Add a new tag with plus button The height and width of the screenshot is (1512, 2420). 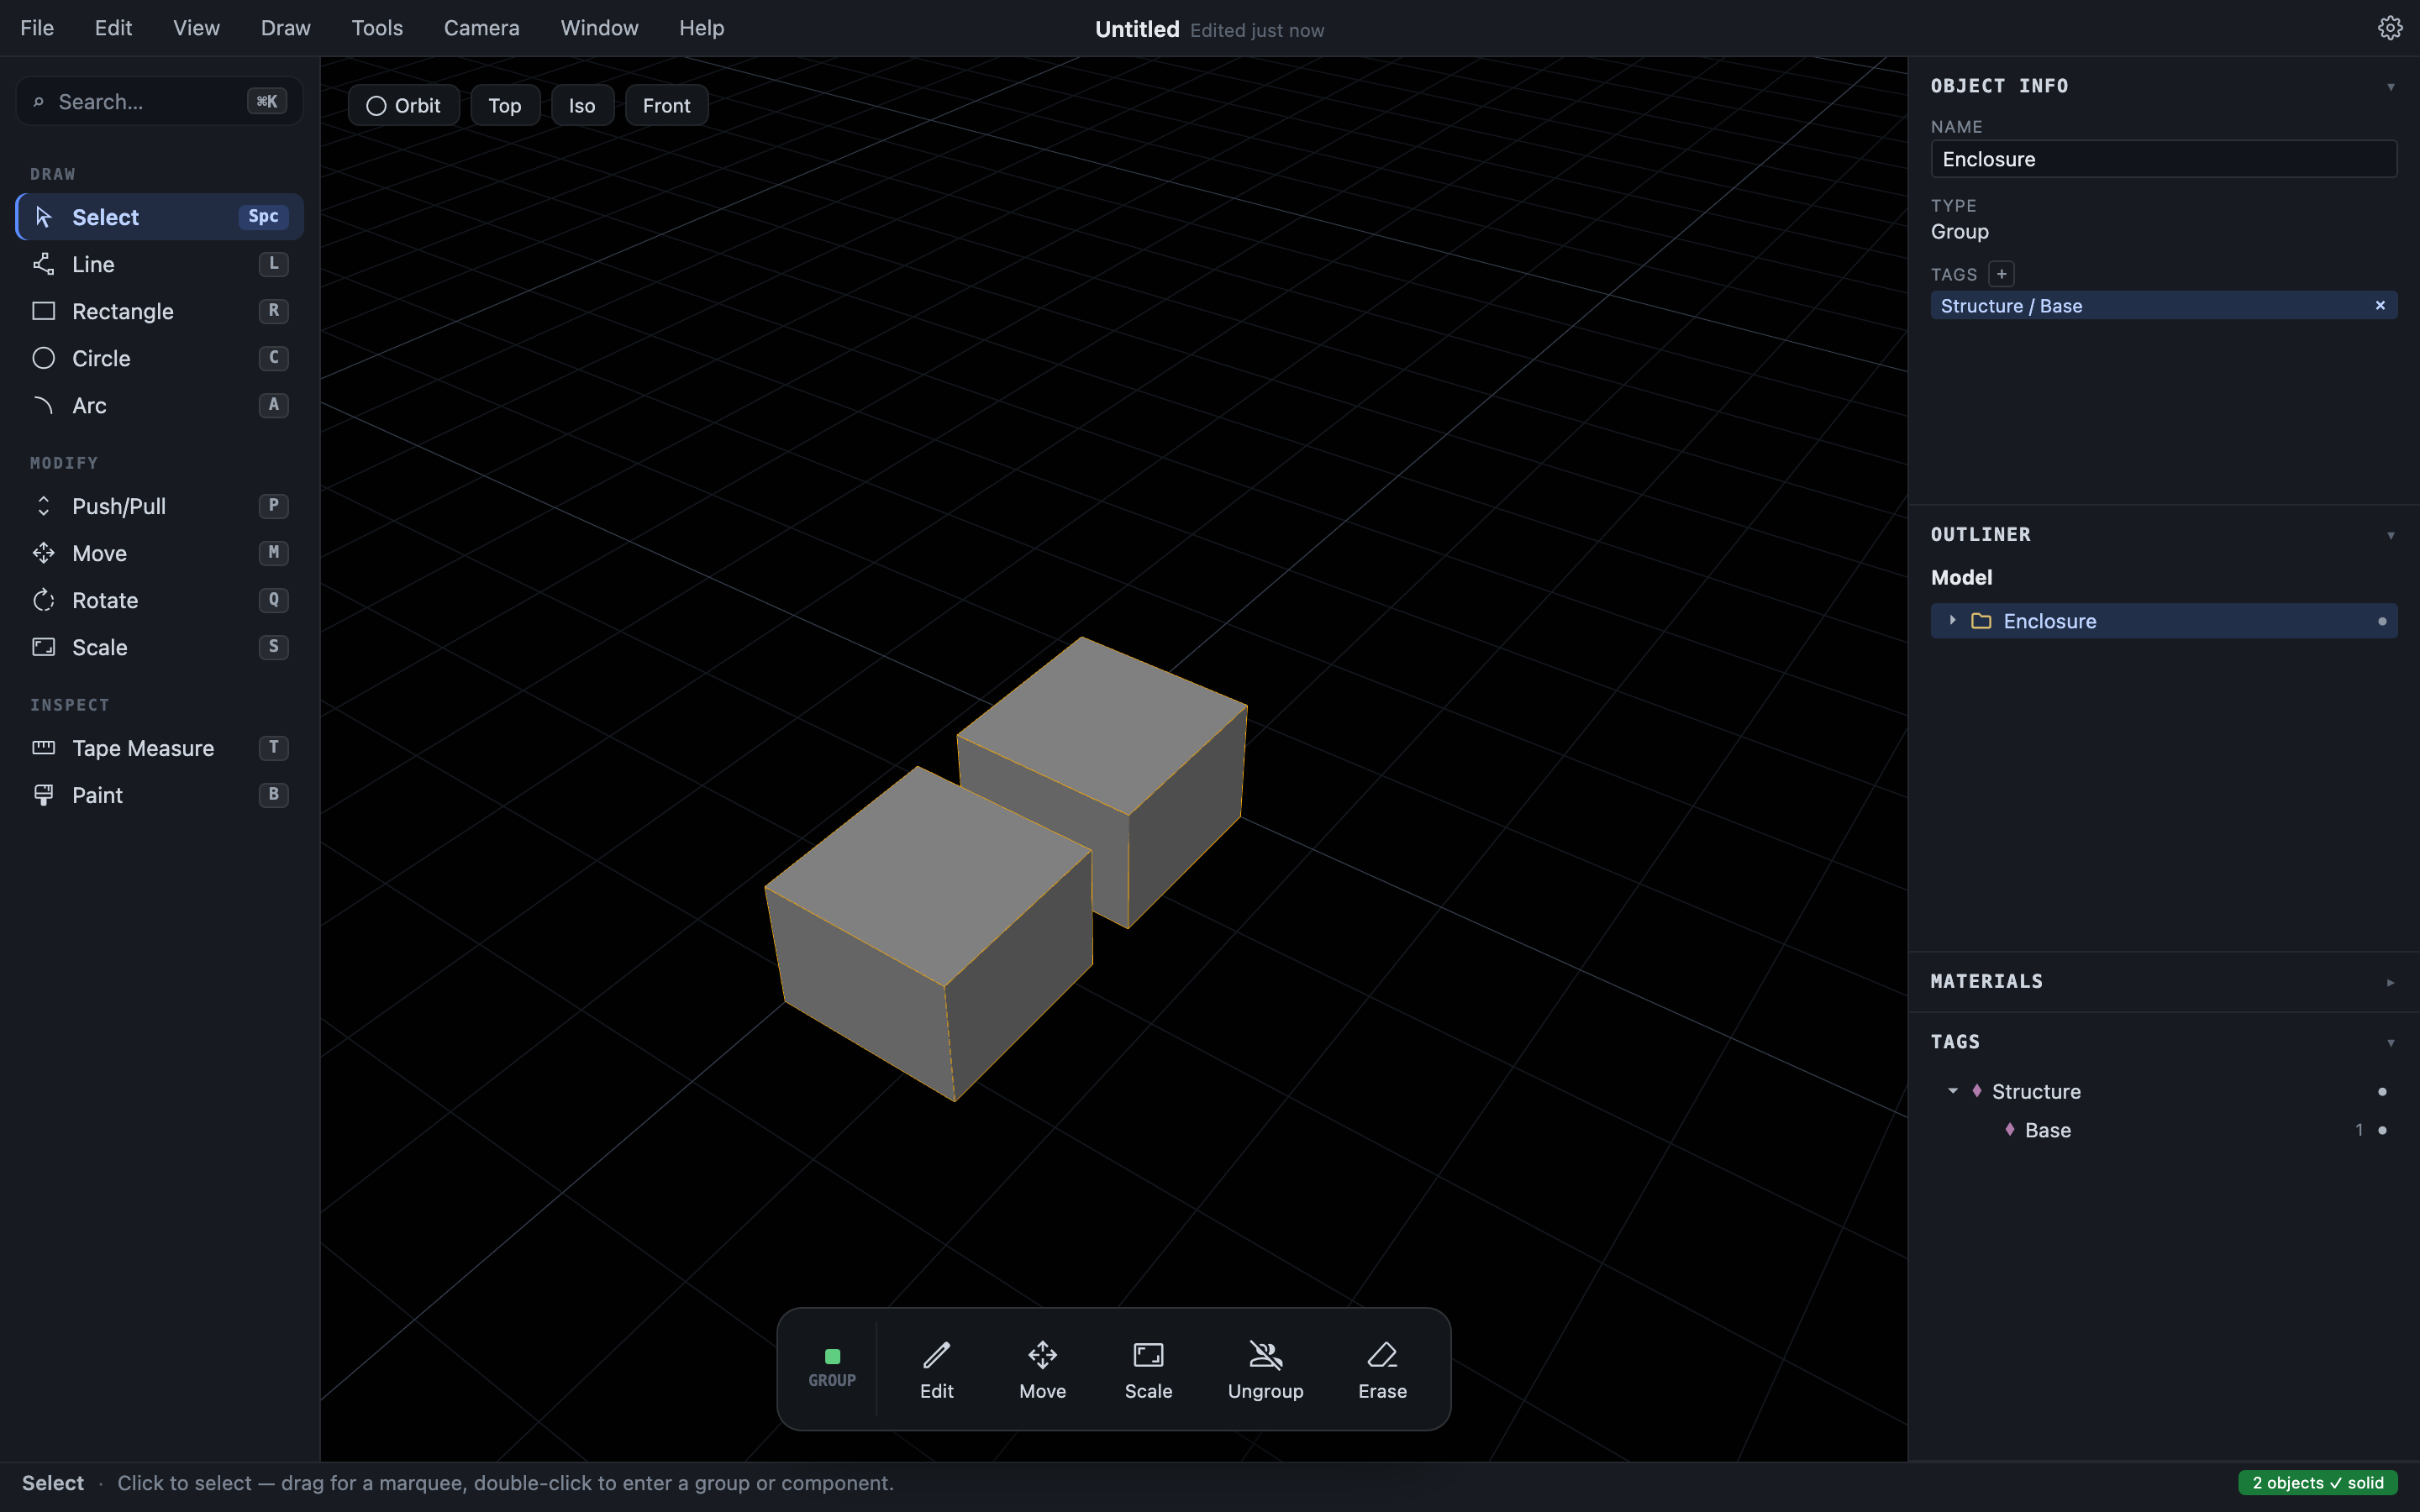click(2001, 274)
